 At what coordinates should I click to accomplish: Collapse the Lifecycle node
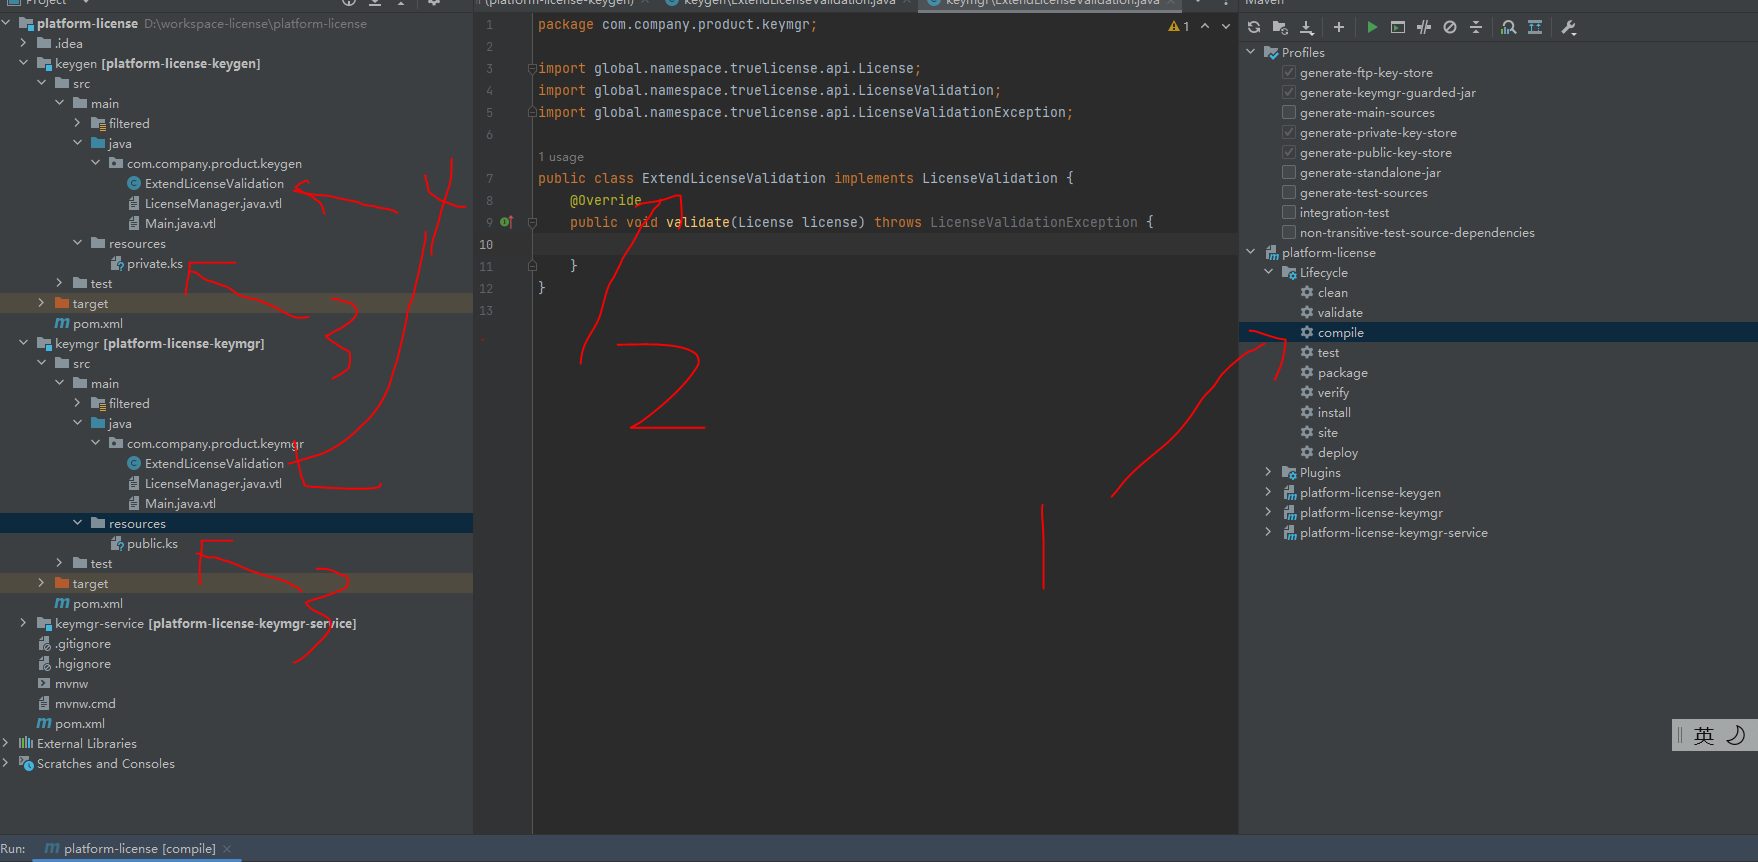point(1269,272)
